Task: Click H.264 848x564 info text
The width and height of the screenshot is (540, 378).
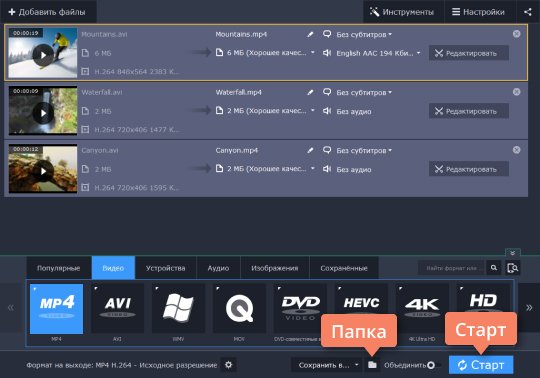Action: (137, 72)
